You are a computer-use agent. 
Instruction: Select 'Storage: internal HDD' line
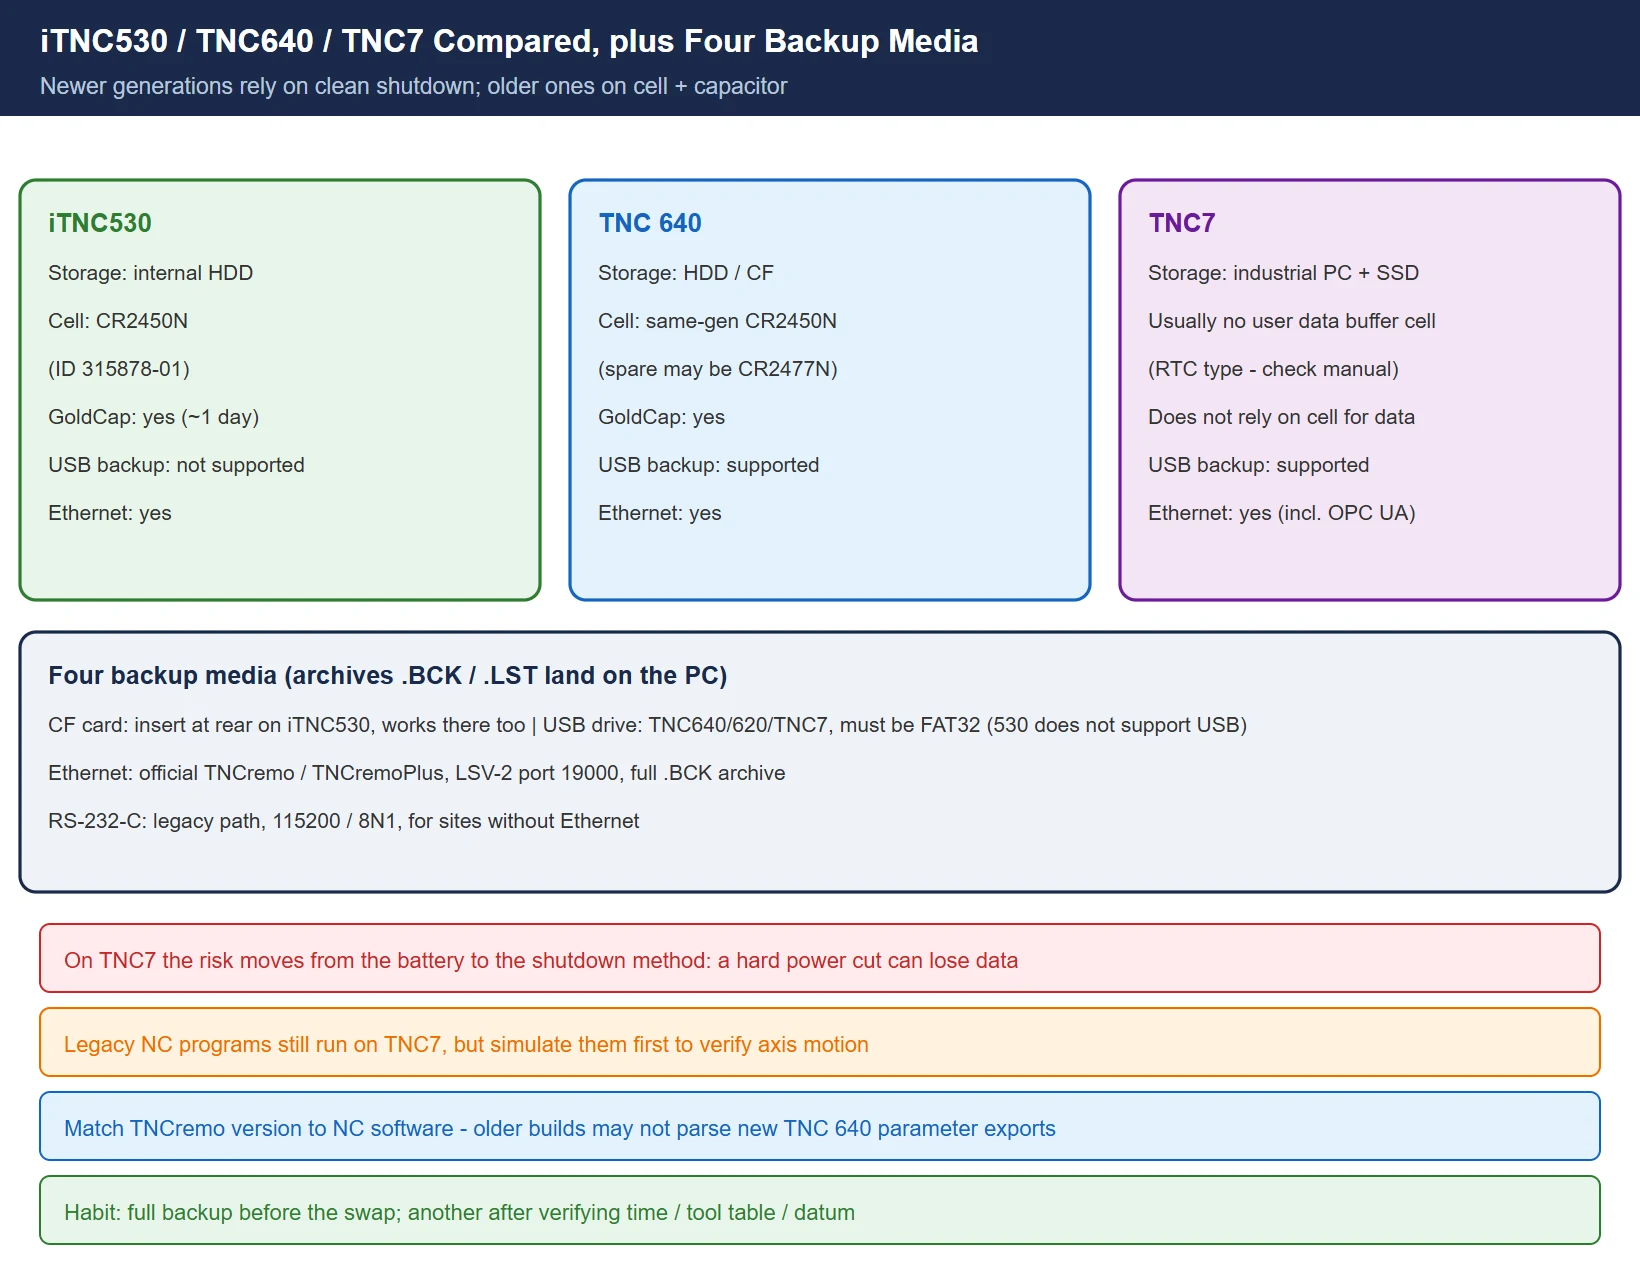(x=150, y=273)
